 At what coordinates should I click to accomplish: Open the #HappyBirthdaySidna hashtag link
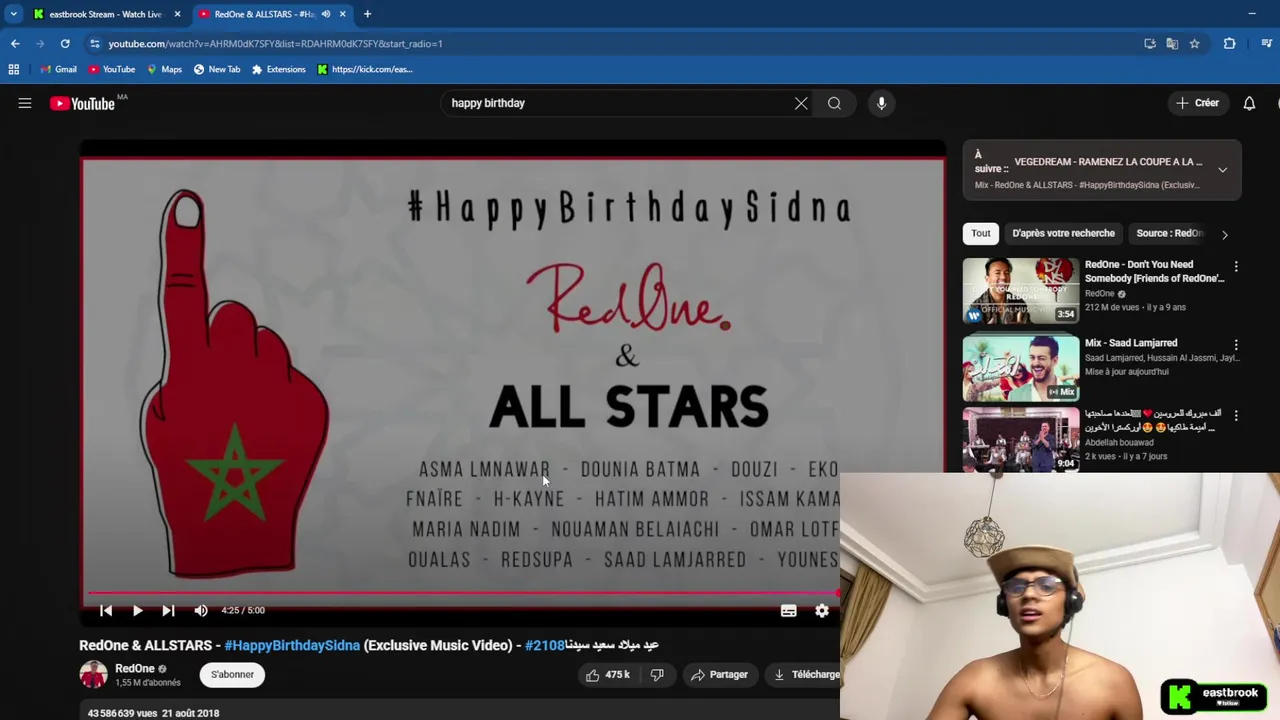point(292,645)
